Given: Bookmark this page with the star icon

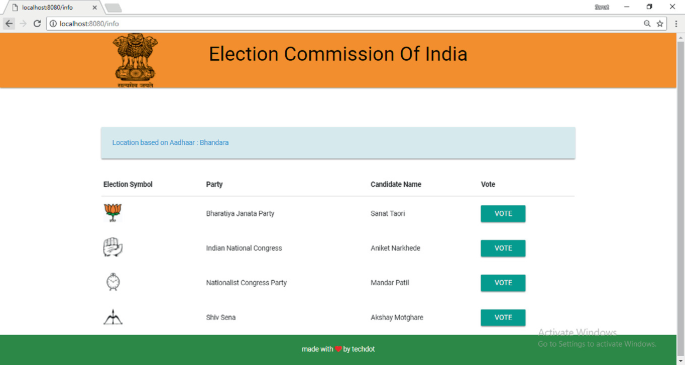Looking at the screenshot, I should click(x=660, y=24).
